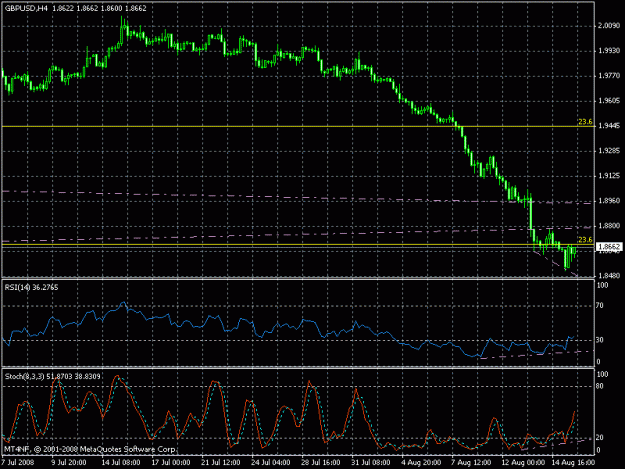The image size is (625, 469).
Task: Click the RSI 30 level label
Action: (x=600, y=340)
